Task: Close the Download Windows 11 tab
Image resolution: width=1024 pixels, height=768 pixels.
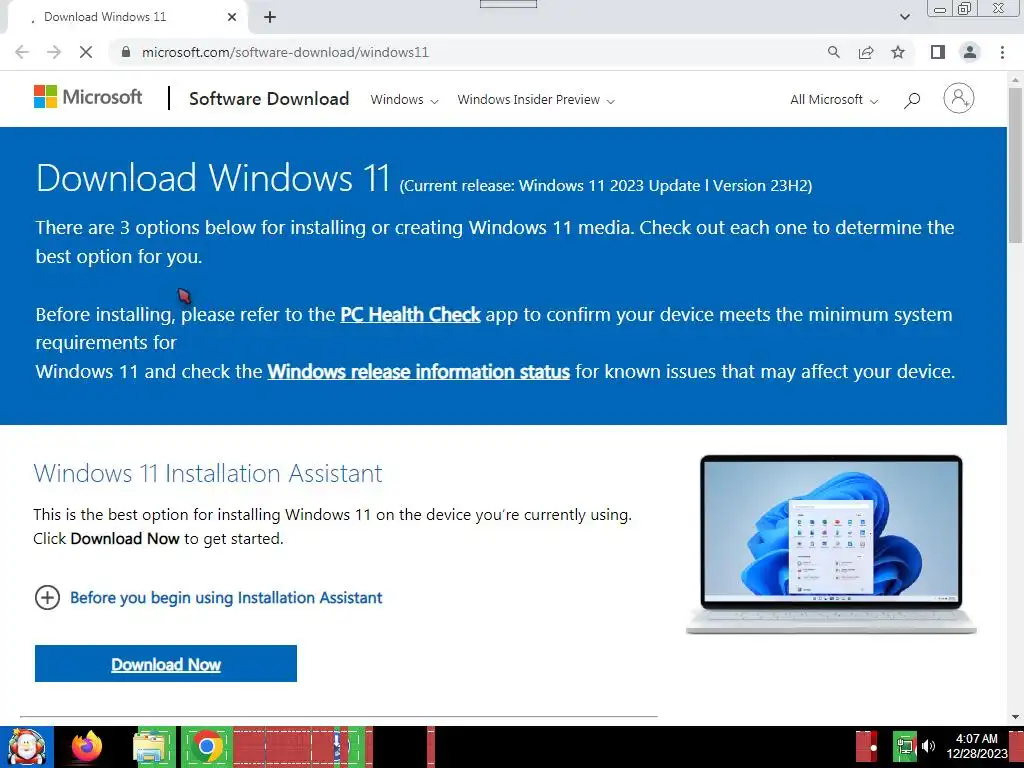Action: point(232,18)
